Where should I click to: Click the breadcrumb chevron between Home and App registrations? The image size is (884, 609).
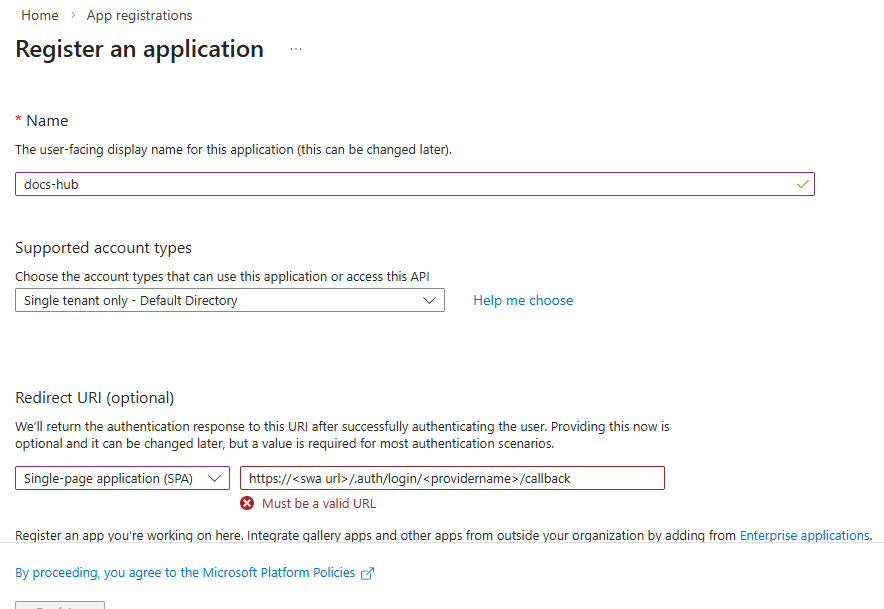71,15
